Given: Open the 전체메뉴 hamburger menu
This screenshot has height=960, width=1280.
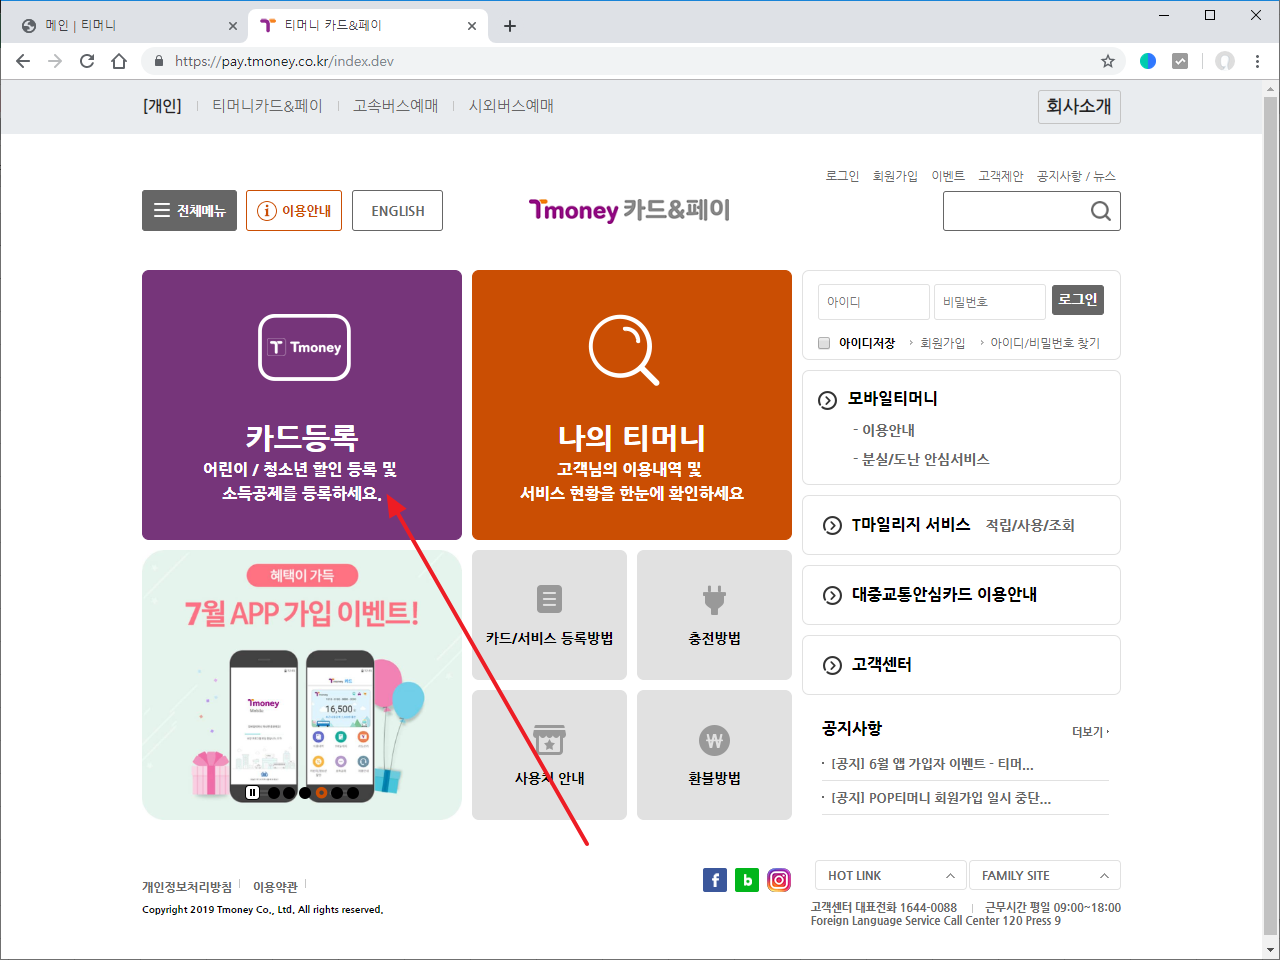Looking at the screenshot, I should [x=189, y=211].
